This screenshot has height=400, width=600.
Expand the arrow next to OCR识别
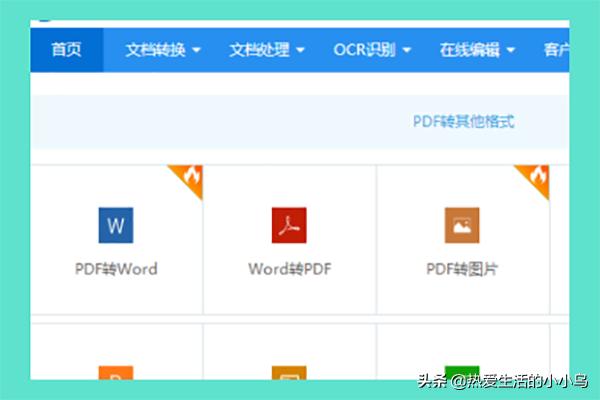407,50
